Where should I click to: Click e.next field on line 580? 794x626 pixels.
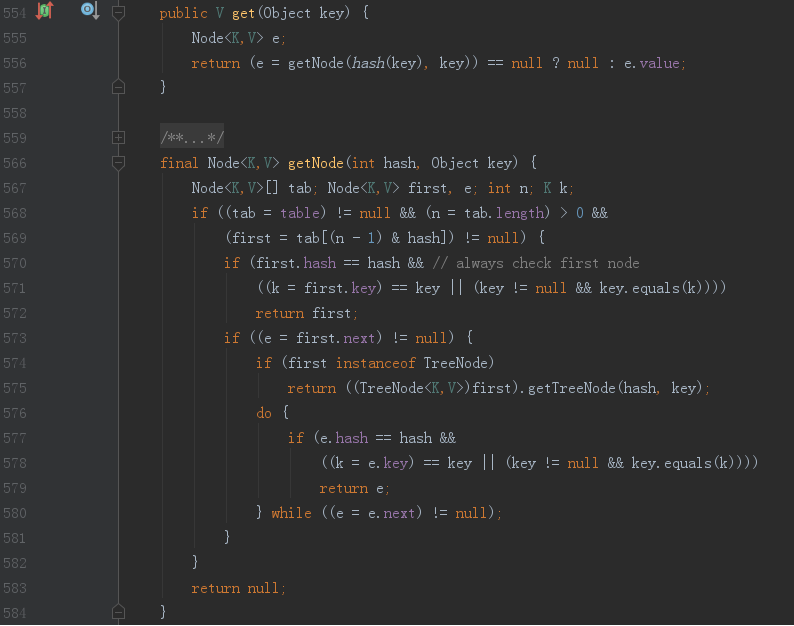click(x=392, y=513)
